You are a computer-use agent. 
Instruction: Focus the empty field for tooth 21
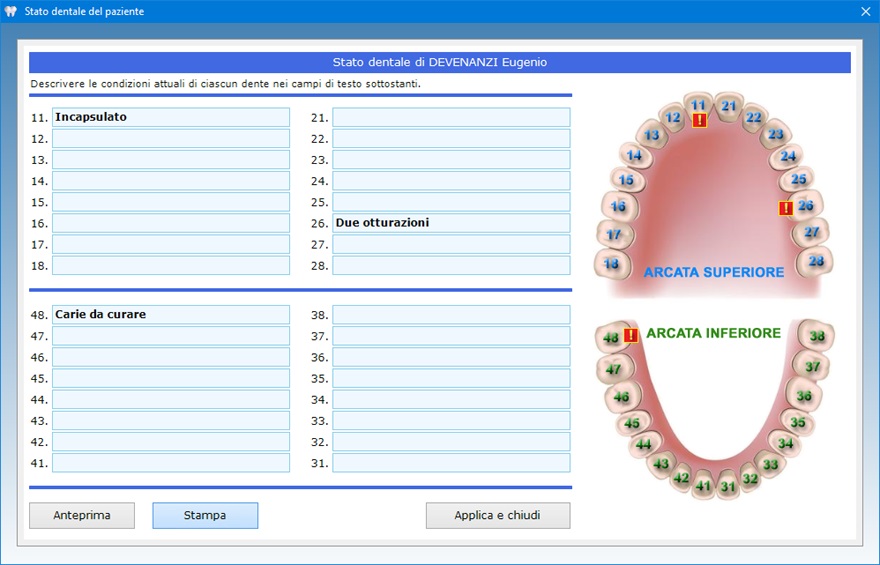(x=451, y=117)
